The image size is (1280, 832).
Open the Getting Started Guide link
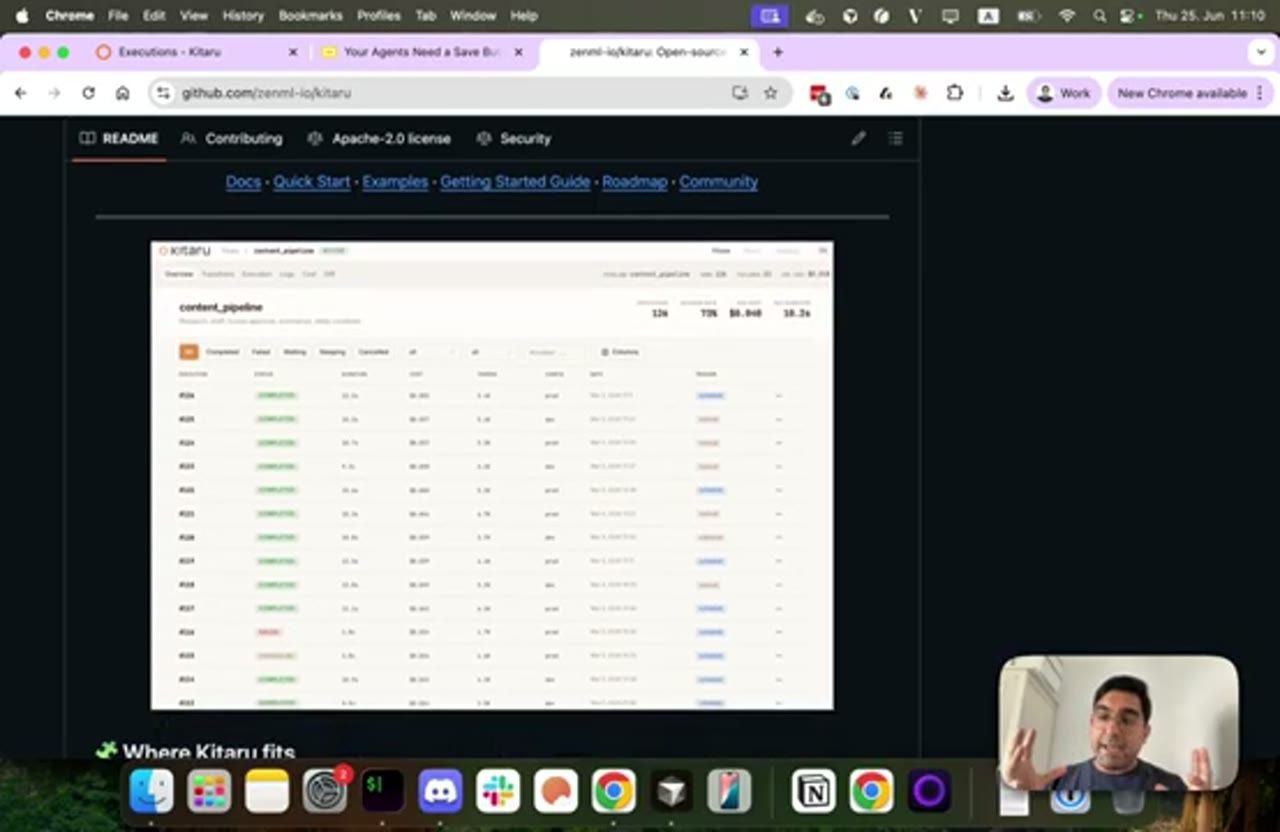coord(515,182)
